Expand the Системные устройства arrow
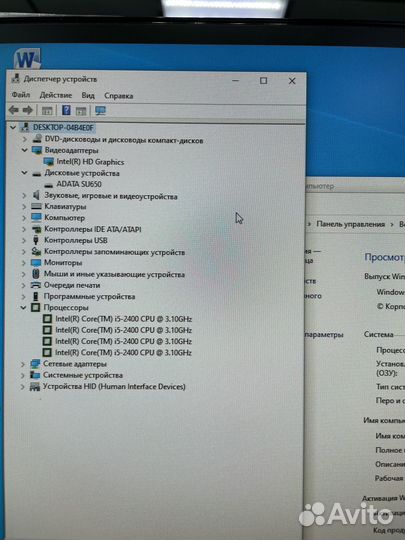The width and height of the screenshot is (405, 540). coord(23,375)
